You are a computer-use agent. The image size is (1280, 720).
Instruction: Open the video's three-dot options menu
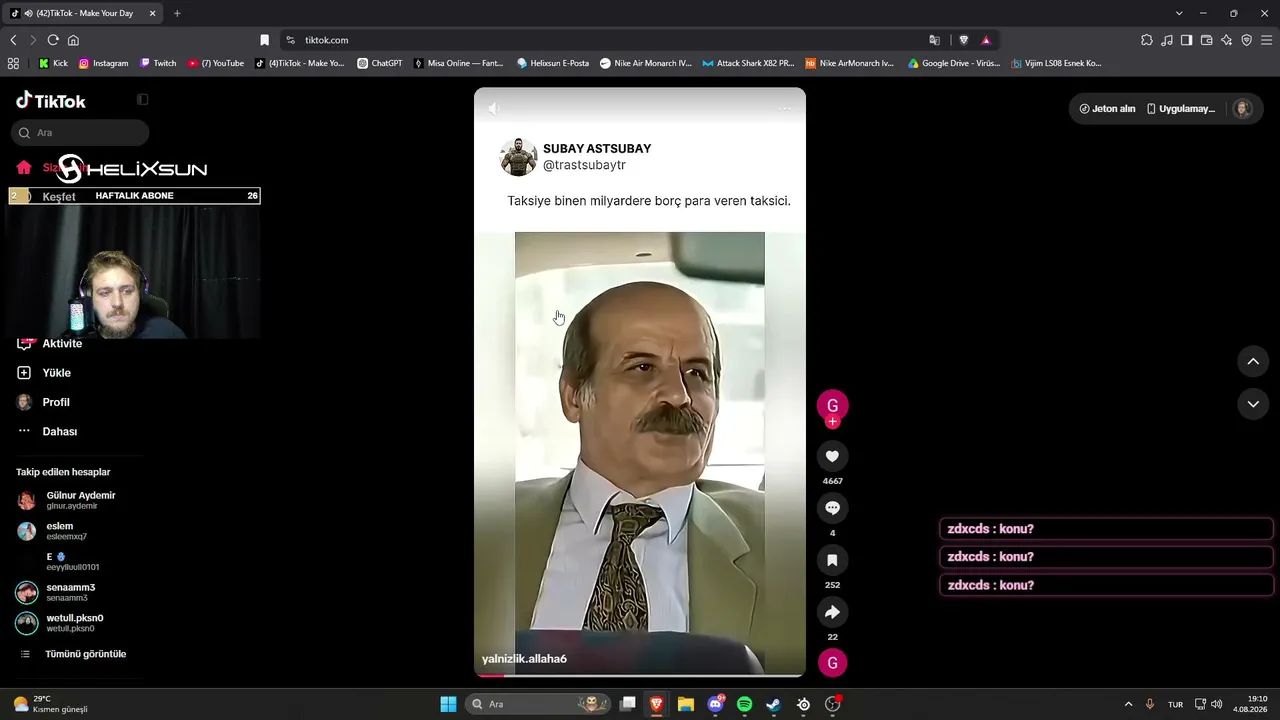tap(785, 108)
